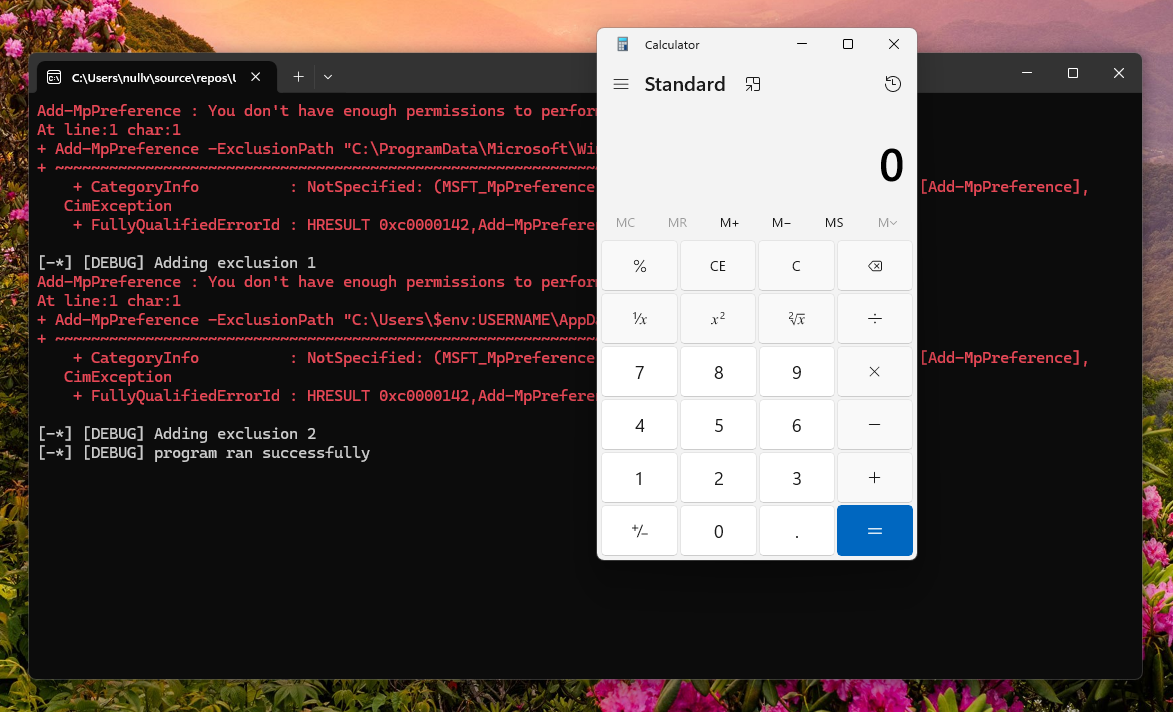
Task: Click the MC memory clear button
Action: click(x=625, y=222)
